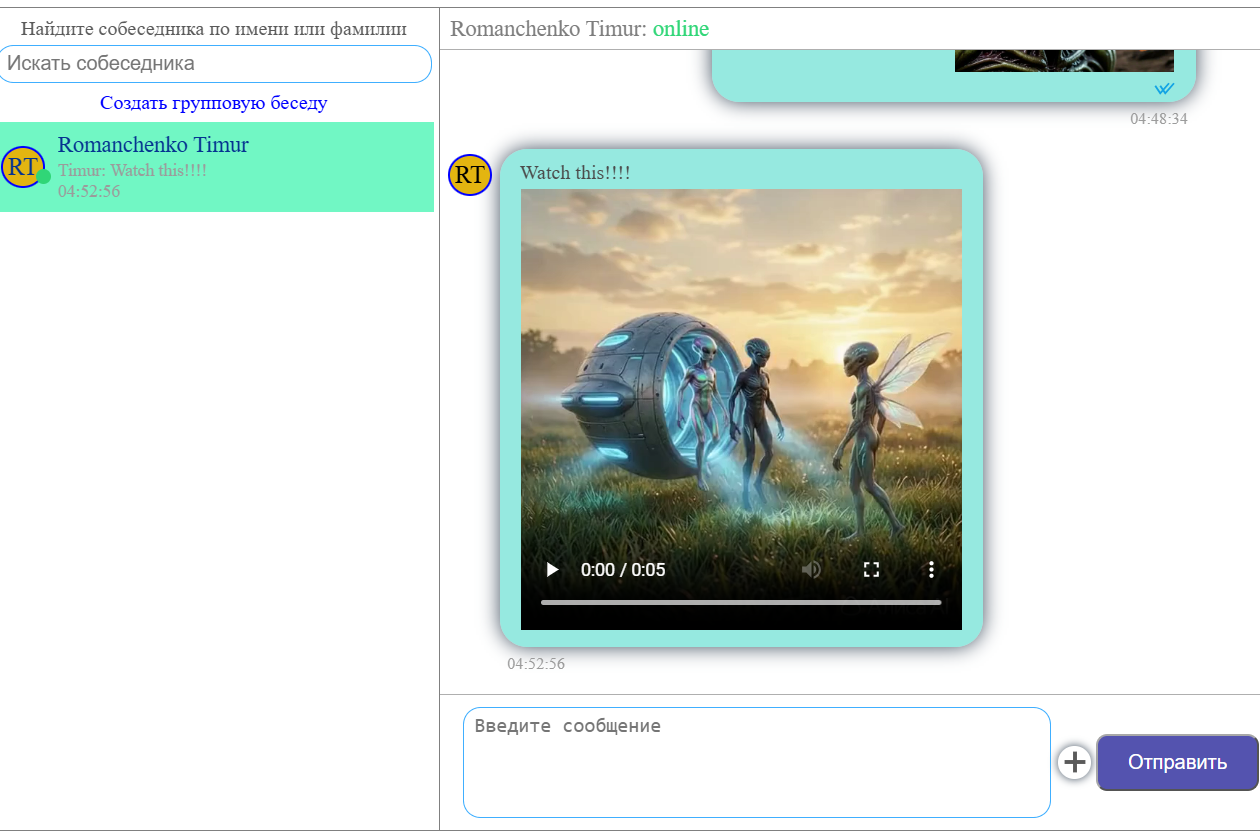Click the Timur: Watch this!!!! preview text
Screen dimensions: 1260x840
132,170
